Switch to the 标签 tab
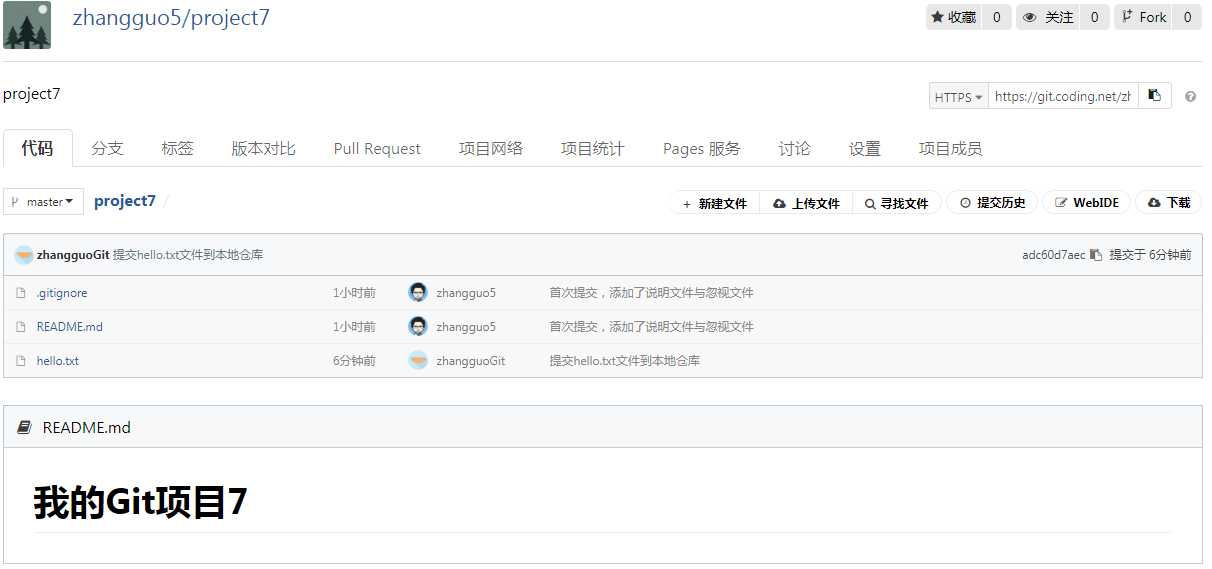This screenshot has width=1212, height=569. point(177,149)
